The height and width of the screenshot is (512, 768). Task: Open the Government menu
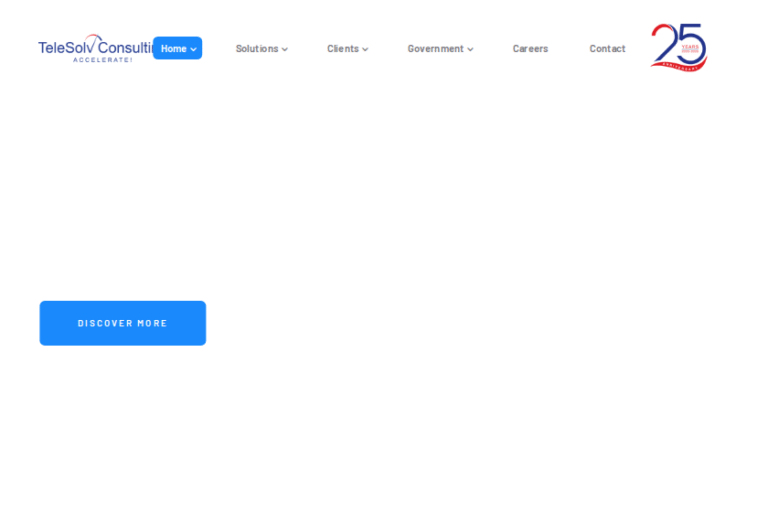pyautogui.click(x=435, y=48)
